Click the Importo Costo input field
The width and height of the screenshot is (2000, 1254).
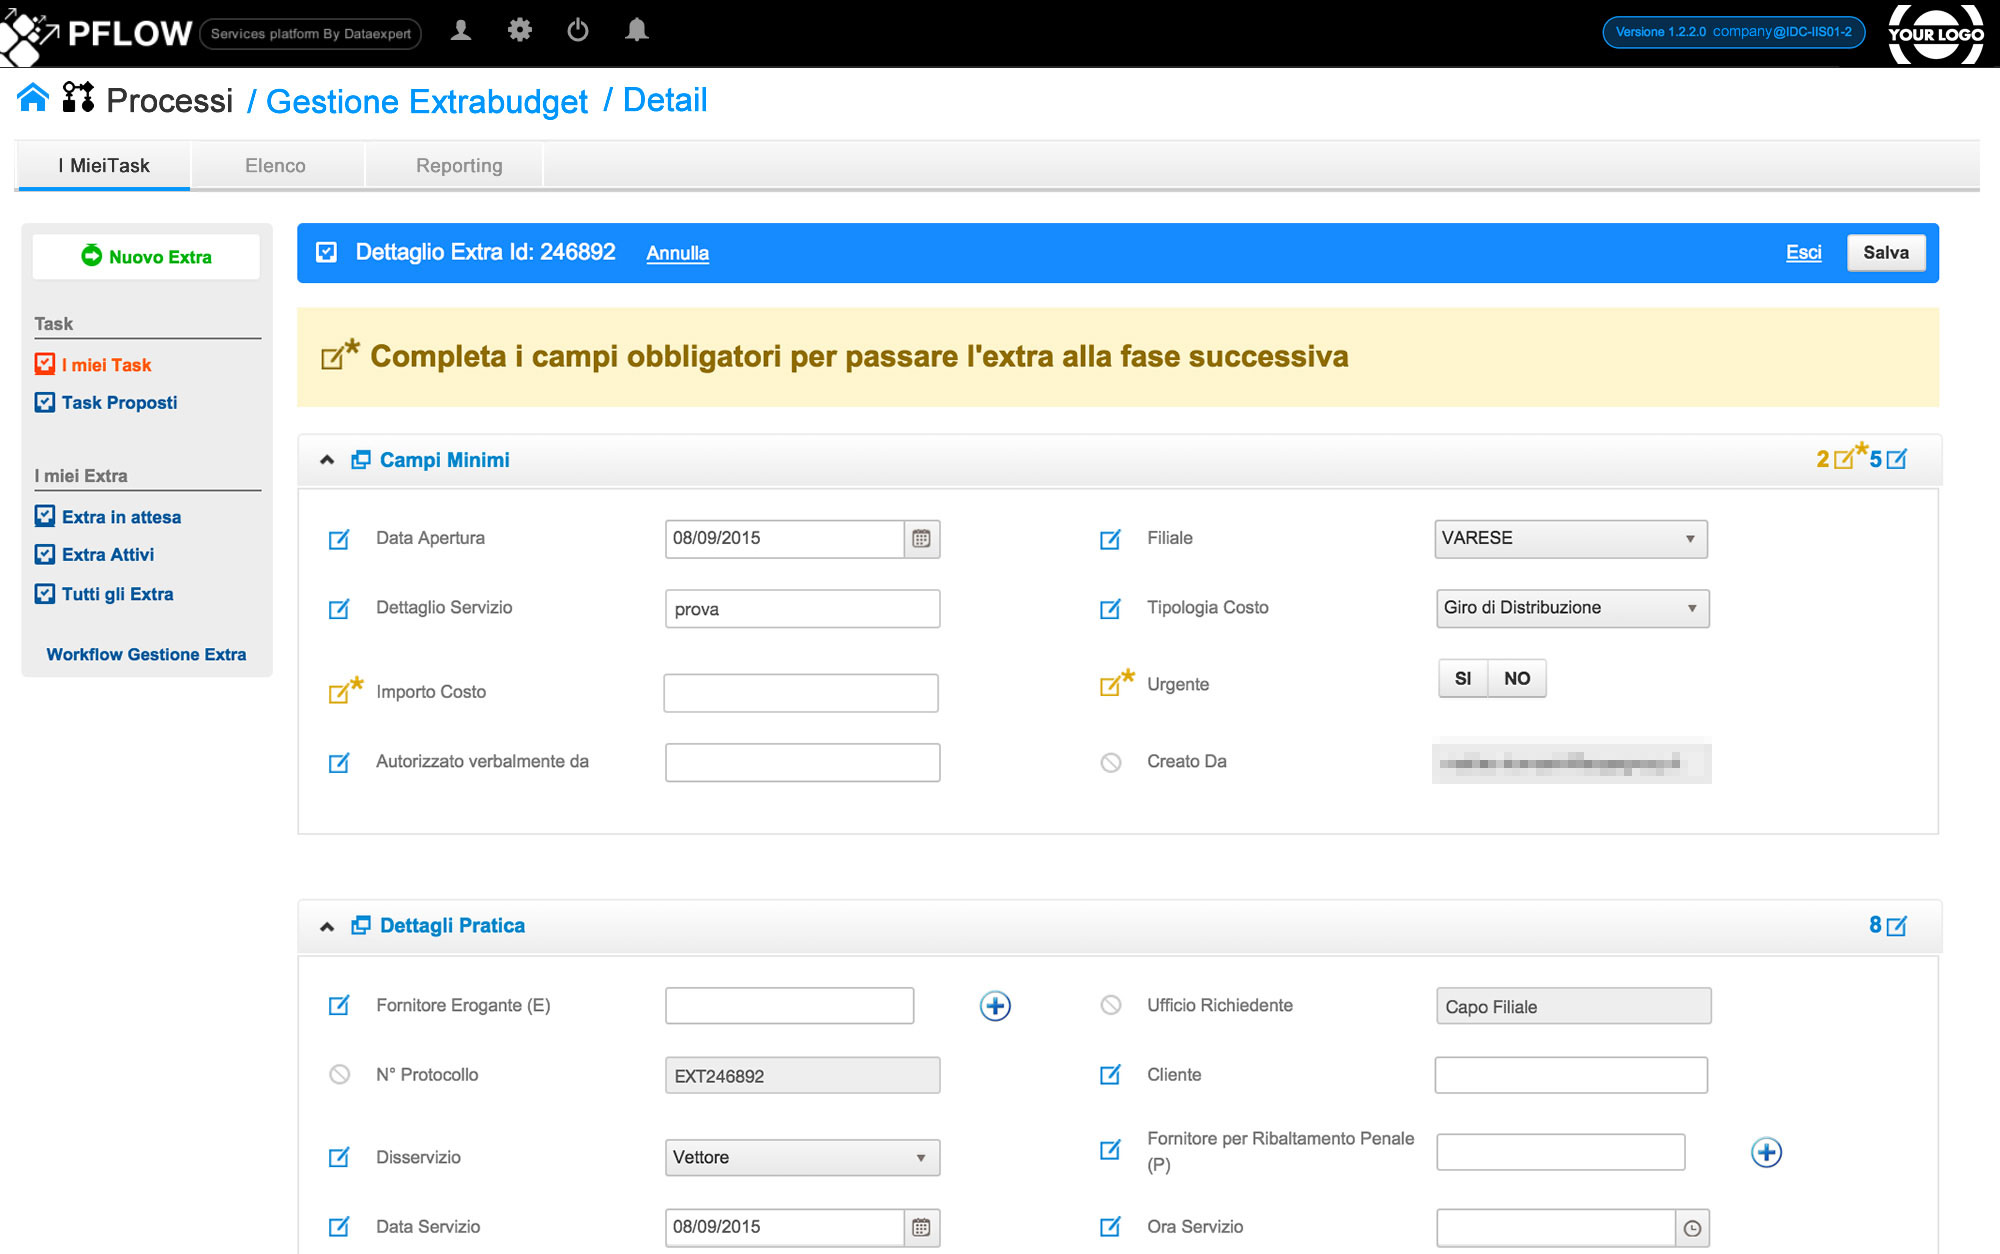(x=800, y=693)
